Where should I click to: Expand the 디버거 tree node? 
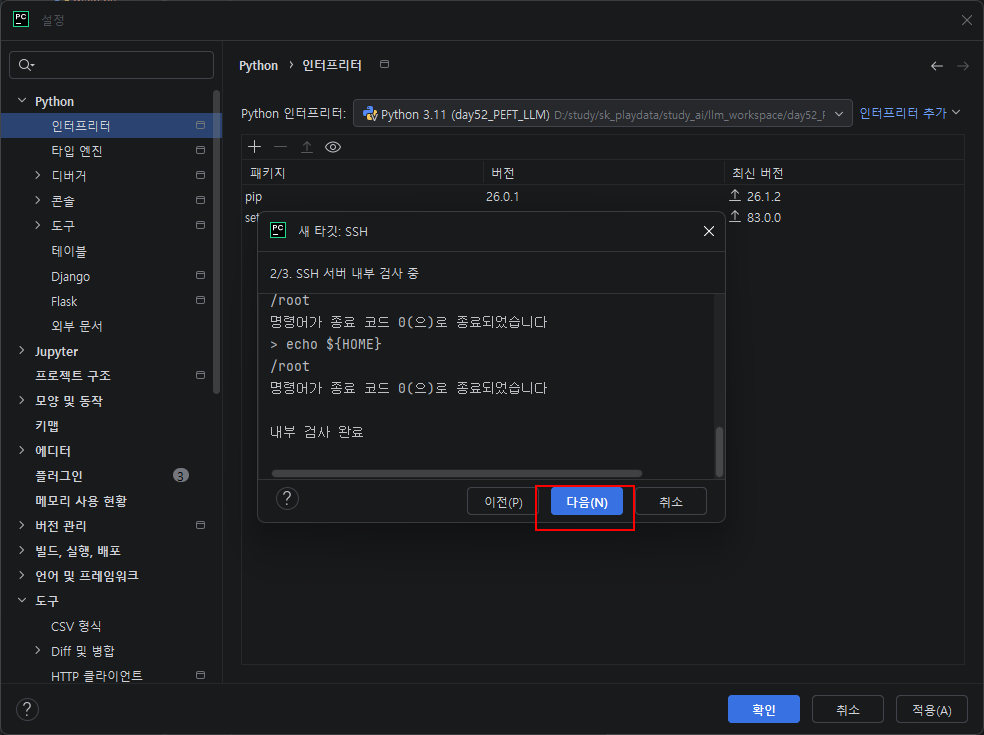pos(38,175)
